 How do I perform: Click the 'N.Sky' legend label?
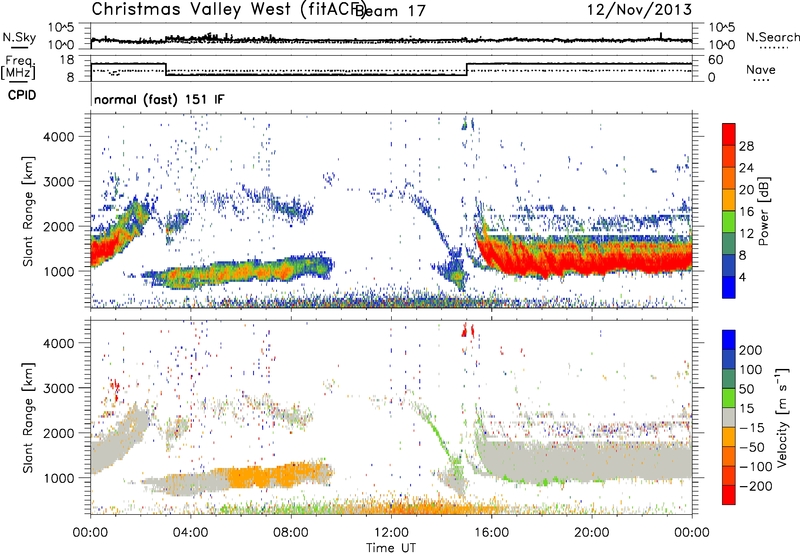[x=19, y=37]
